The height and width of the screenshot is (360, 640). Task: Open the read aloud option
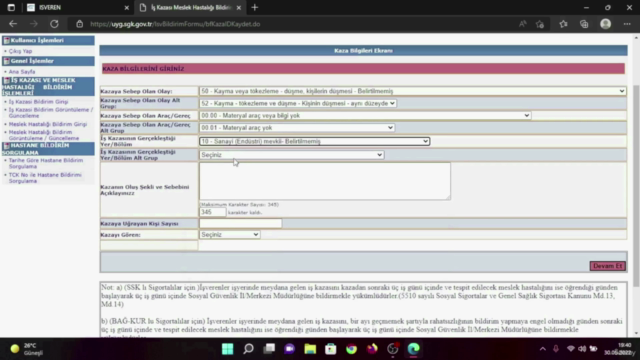[522, 24]
